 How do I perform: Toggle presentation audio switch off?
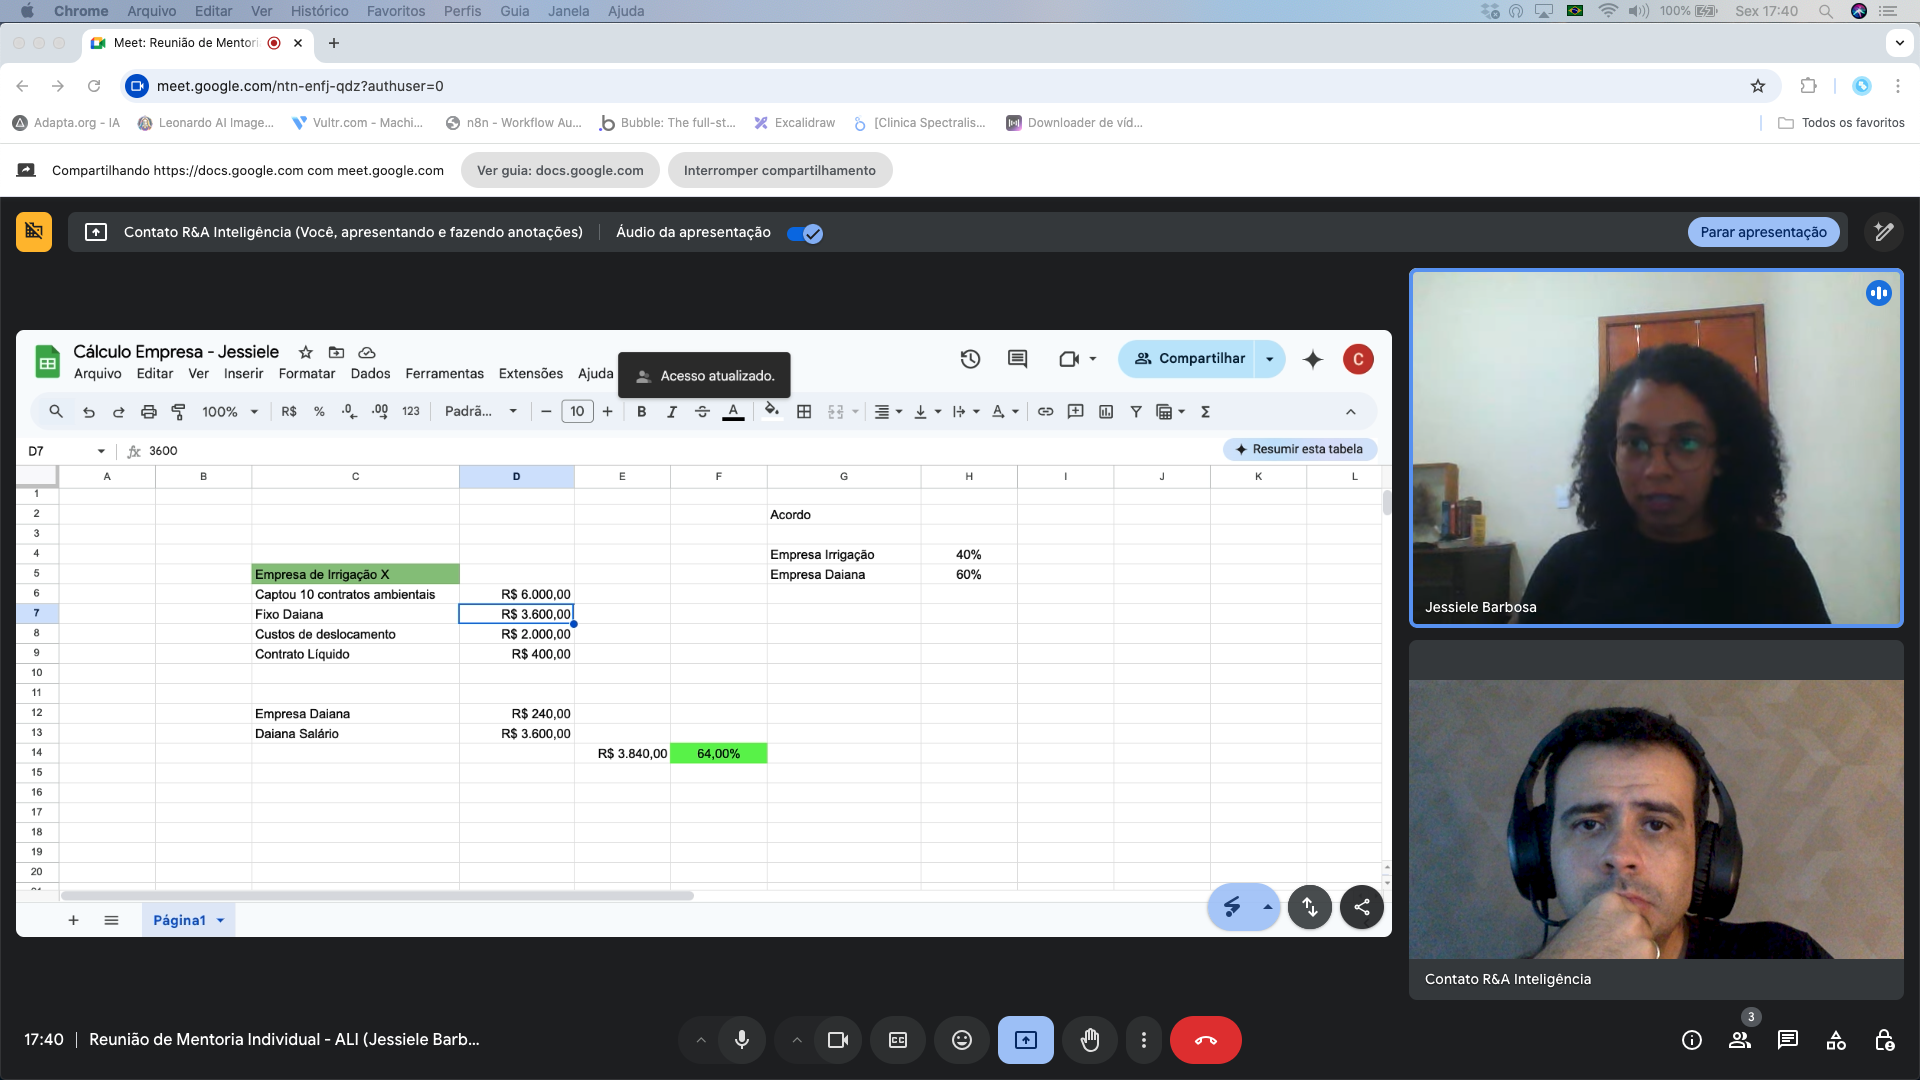tap(805, 233)
